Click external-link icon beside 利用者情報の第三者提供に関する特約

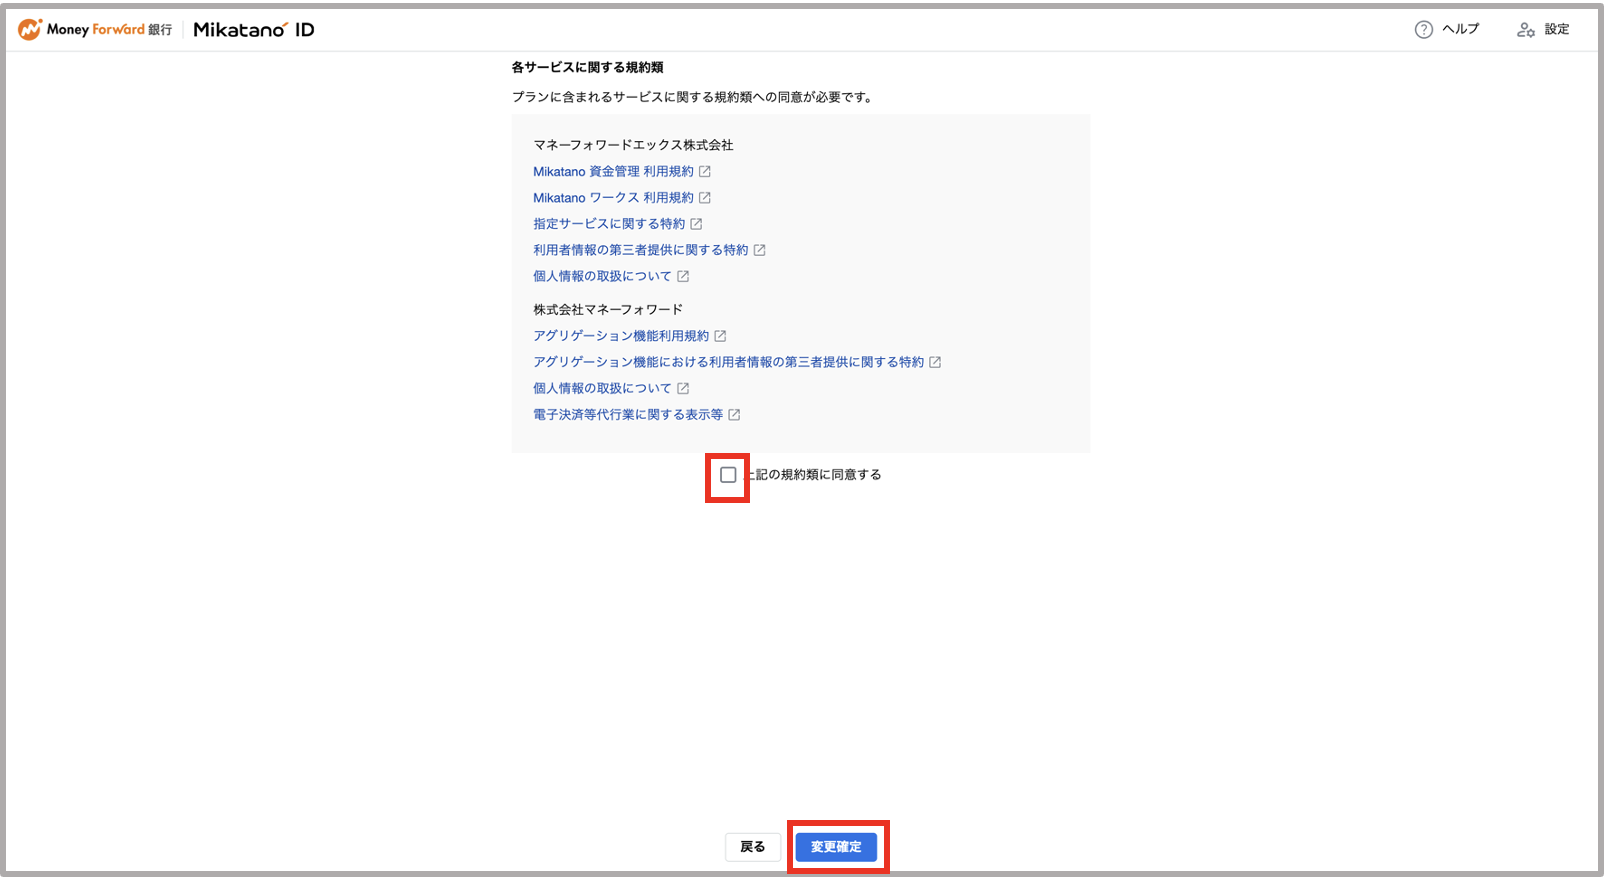click(760, 250)
